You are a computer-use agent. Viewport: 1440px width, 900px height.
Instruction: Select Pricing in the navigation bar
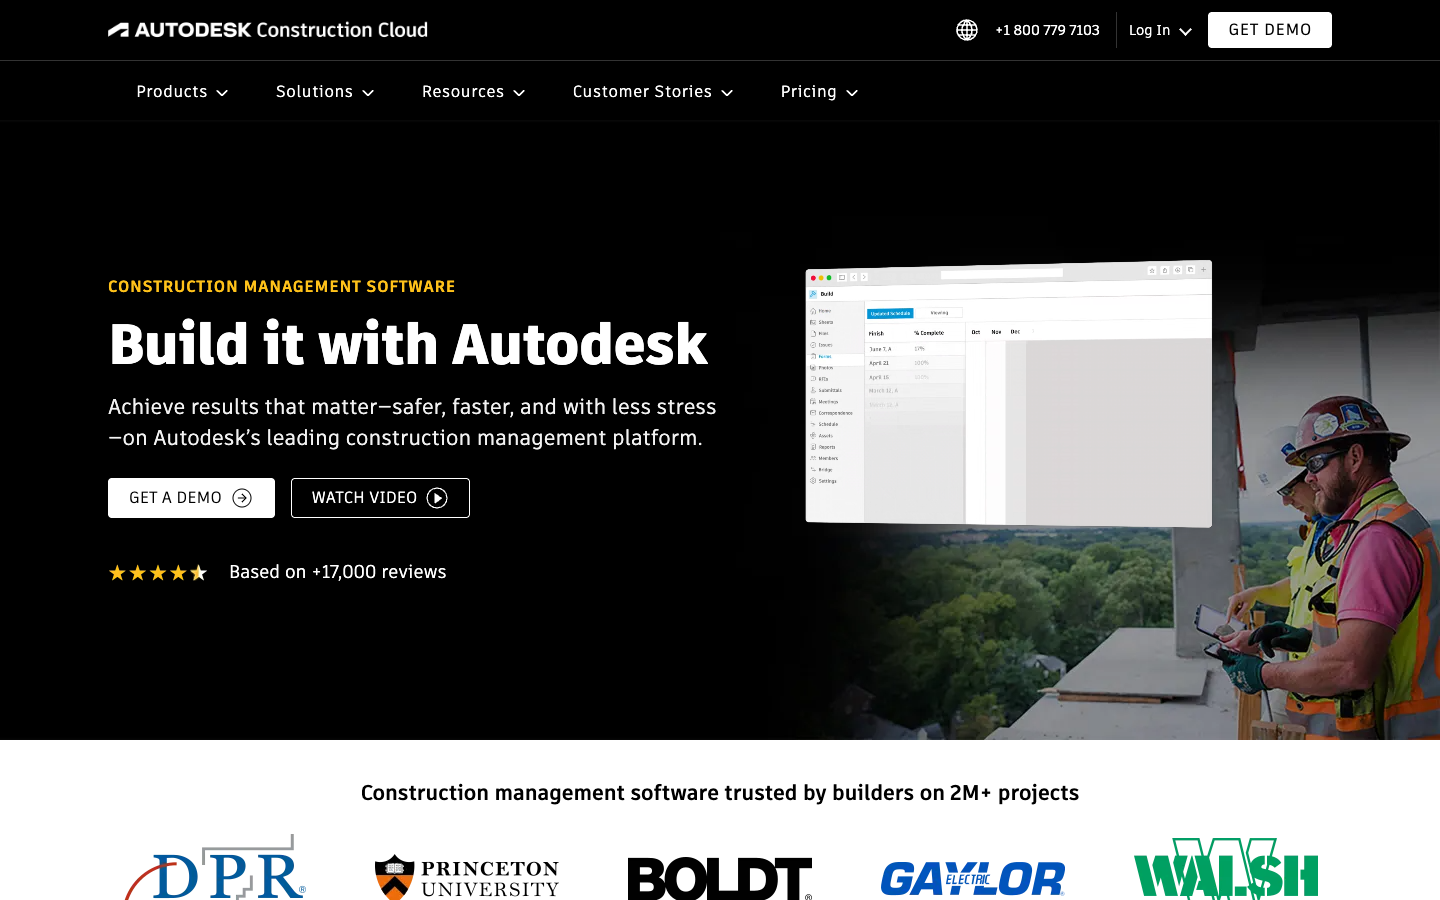pyautogui.click(x=818, y=91)
